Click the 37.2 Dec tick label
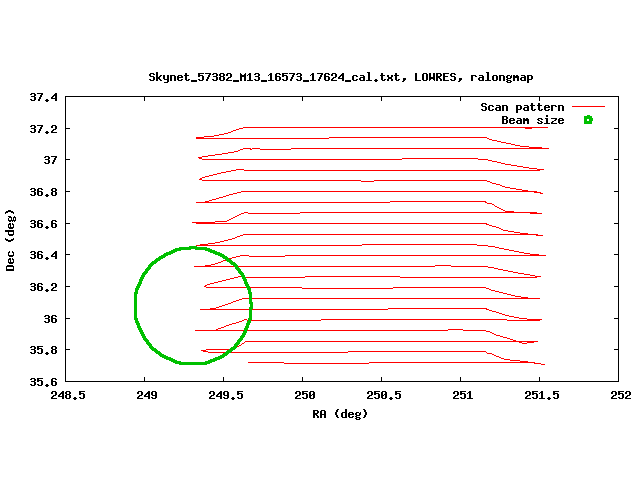The image size is (640, 480). coord(43,129)
